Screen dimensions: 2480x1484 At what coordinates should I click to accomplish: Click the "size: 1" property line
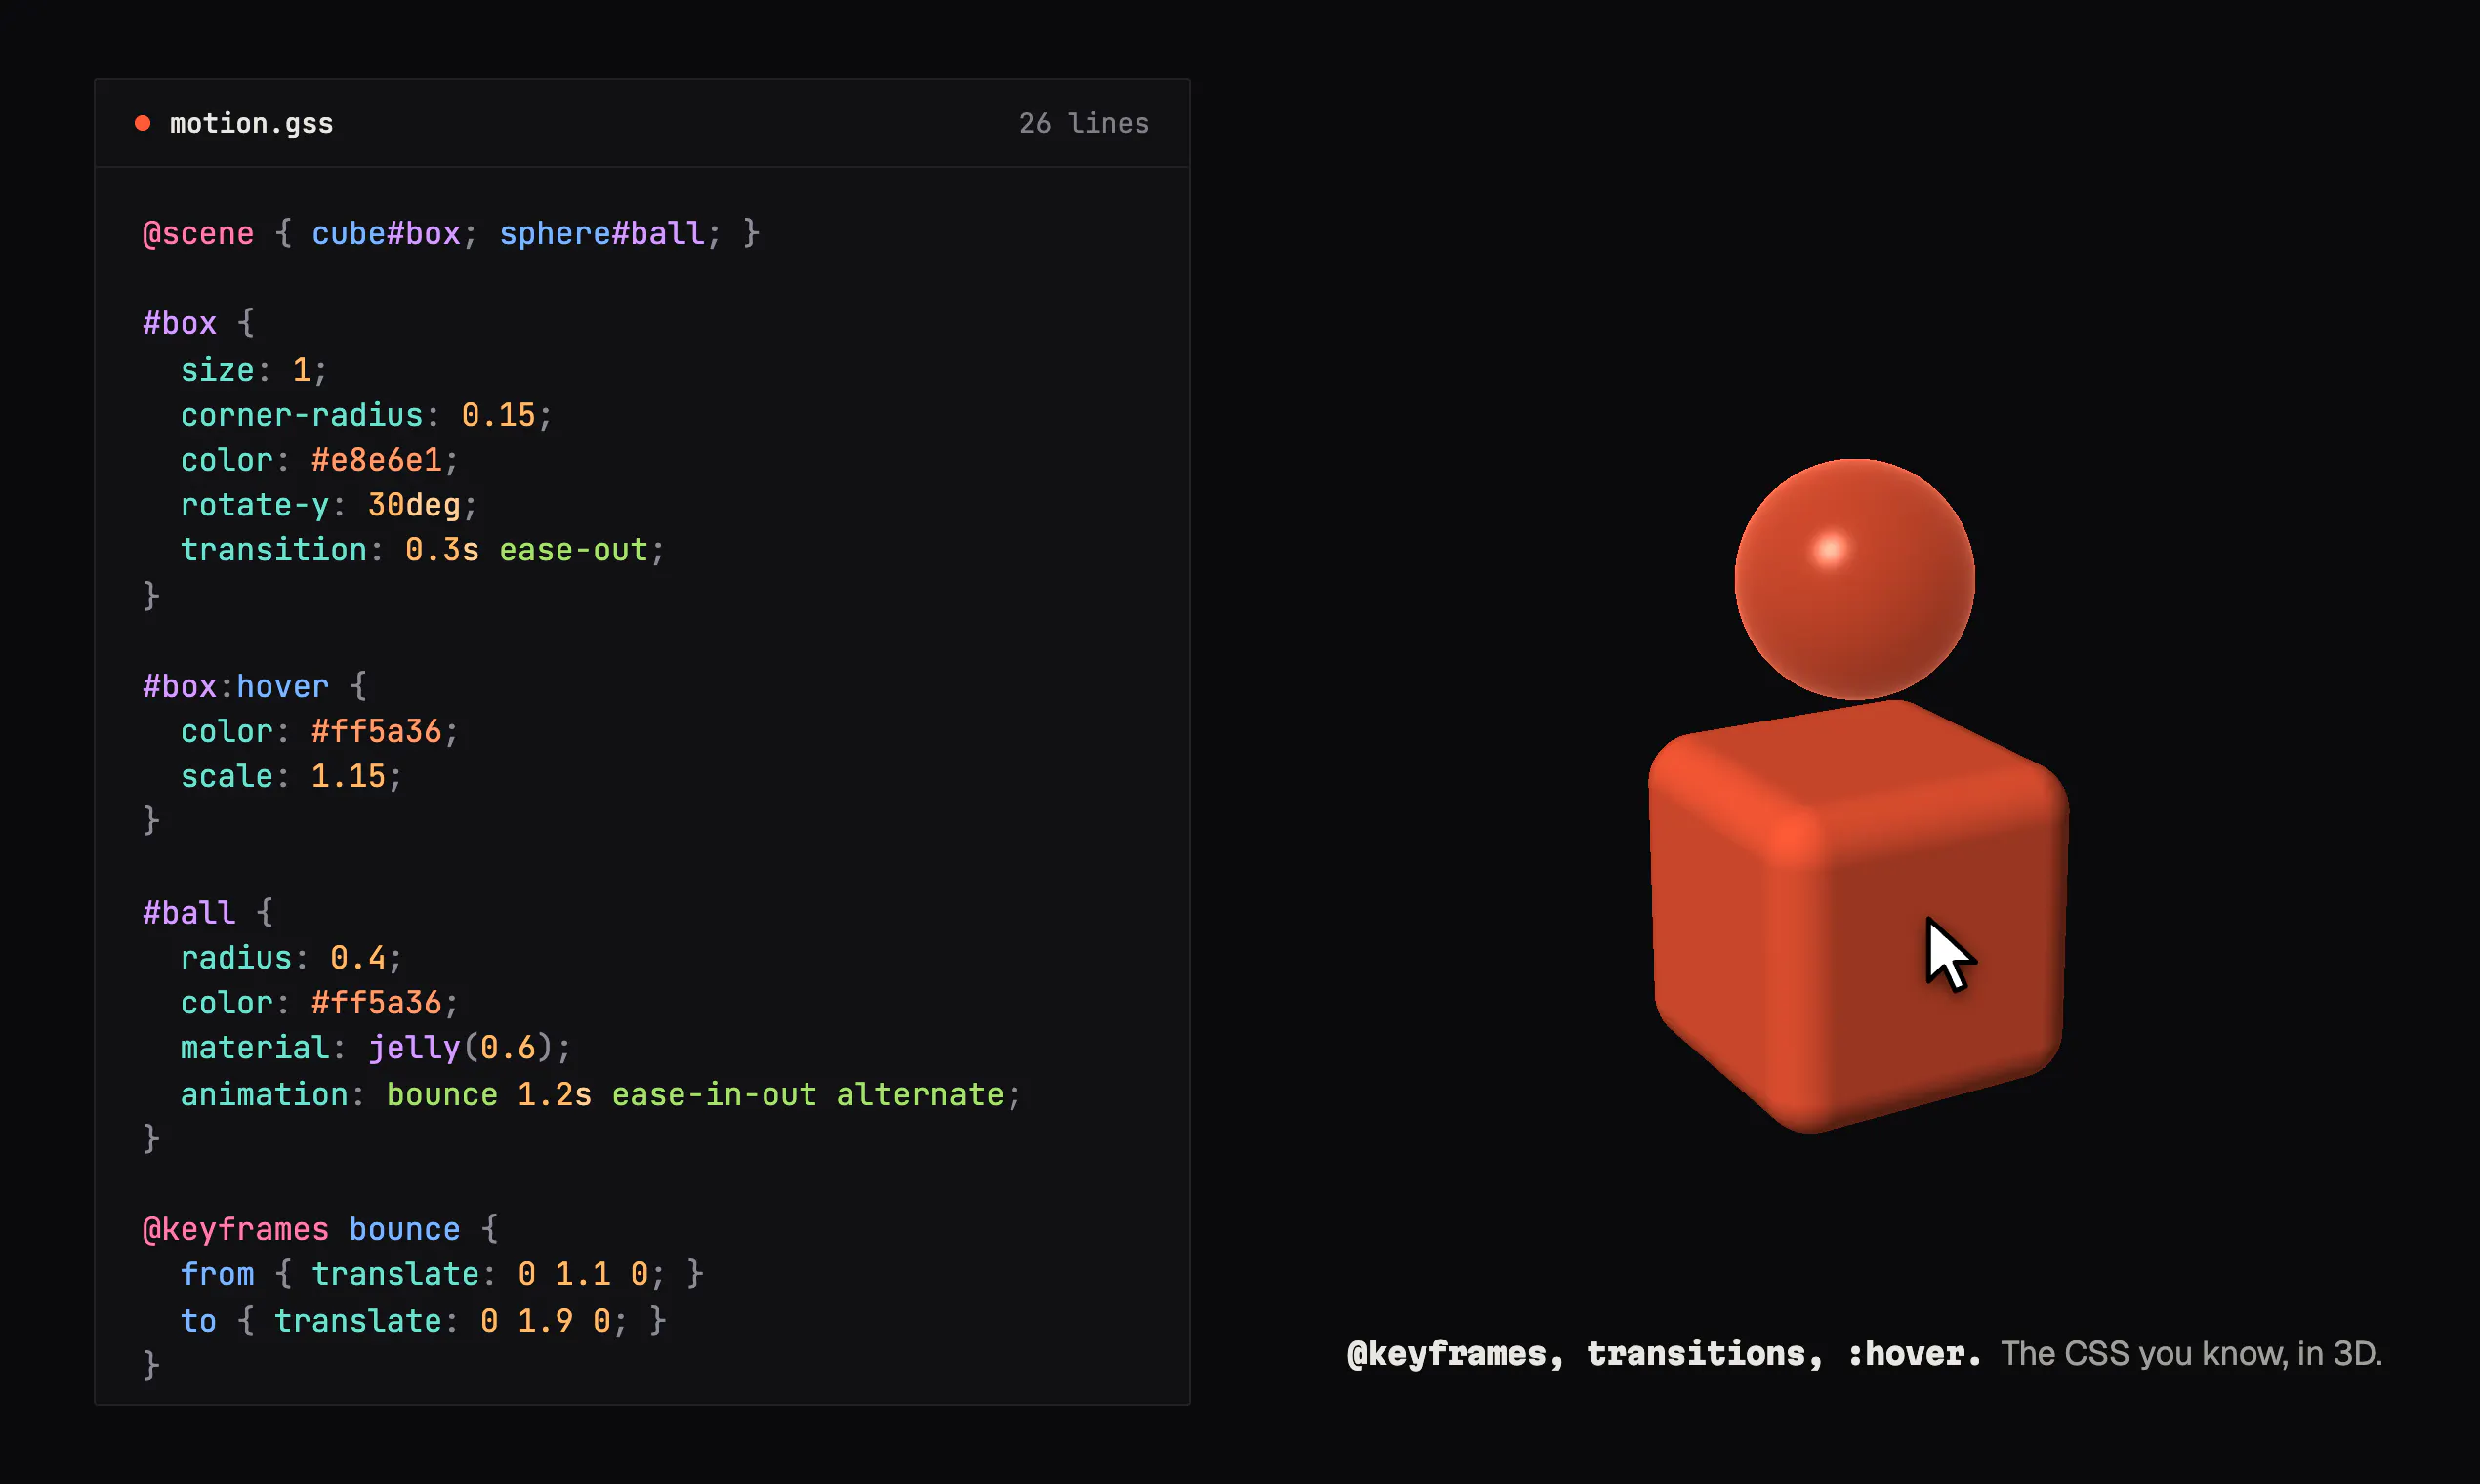pyautogui.click(x=254, y=370)
